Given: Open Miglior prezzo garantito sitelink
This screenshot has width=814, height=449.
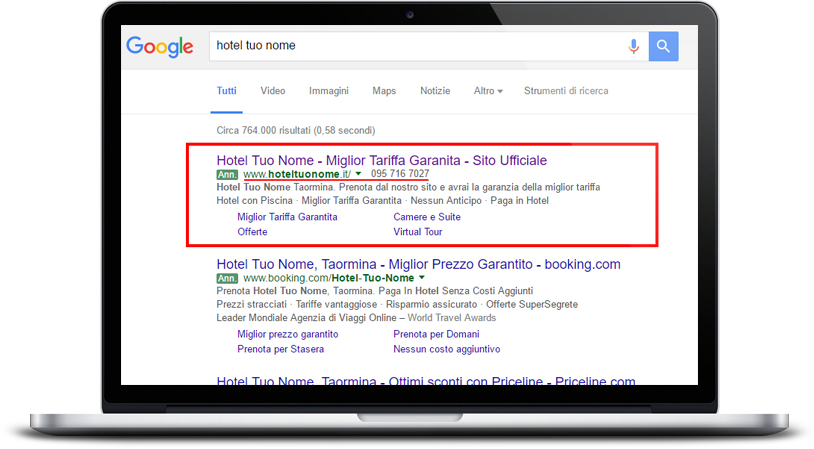Looking at the screenshot, I should 288,334.
